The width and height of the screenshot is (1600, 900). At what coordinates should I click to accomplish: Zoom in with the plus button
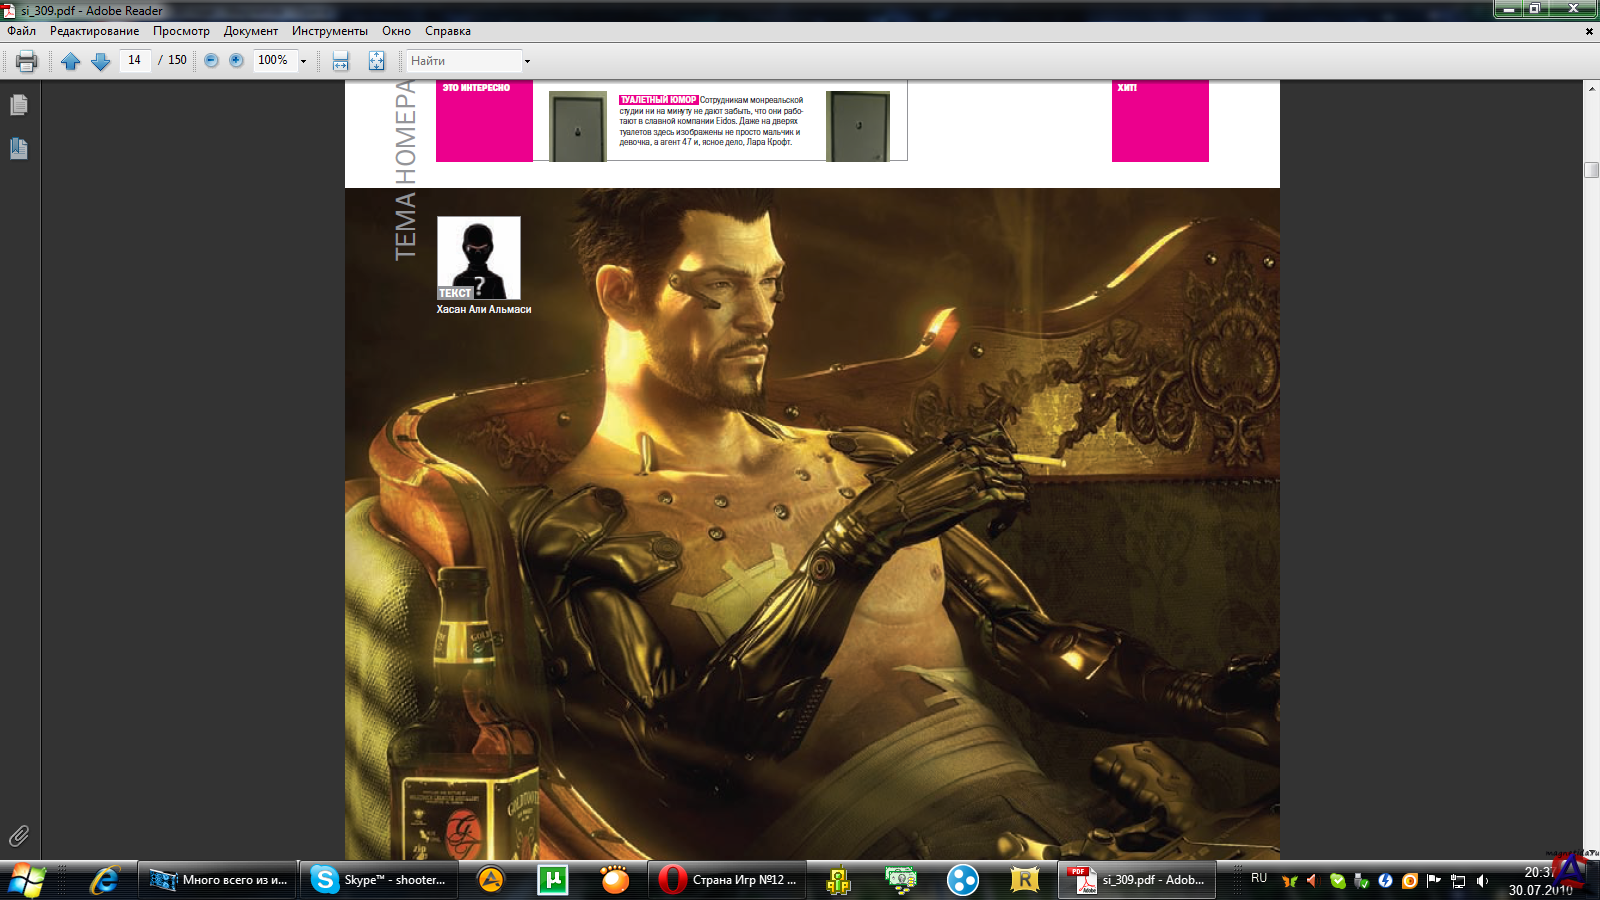pos(236,61)
